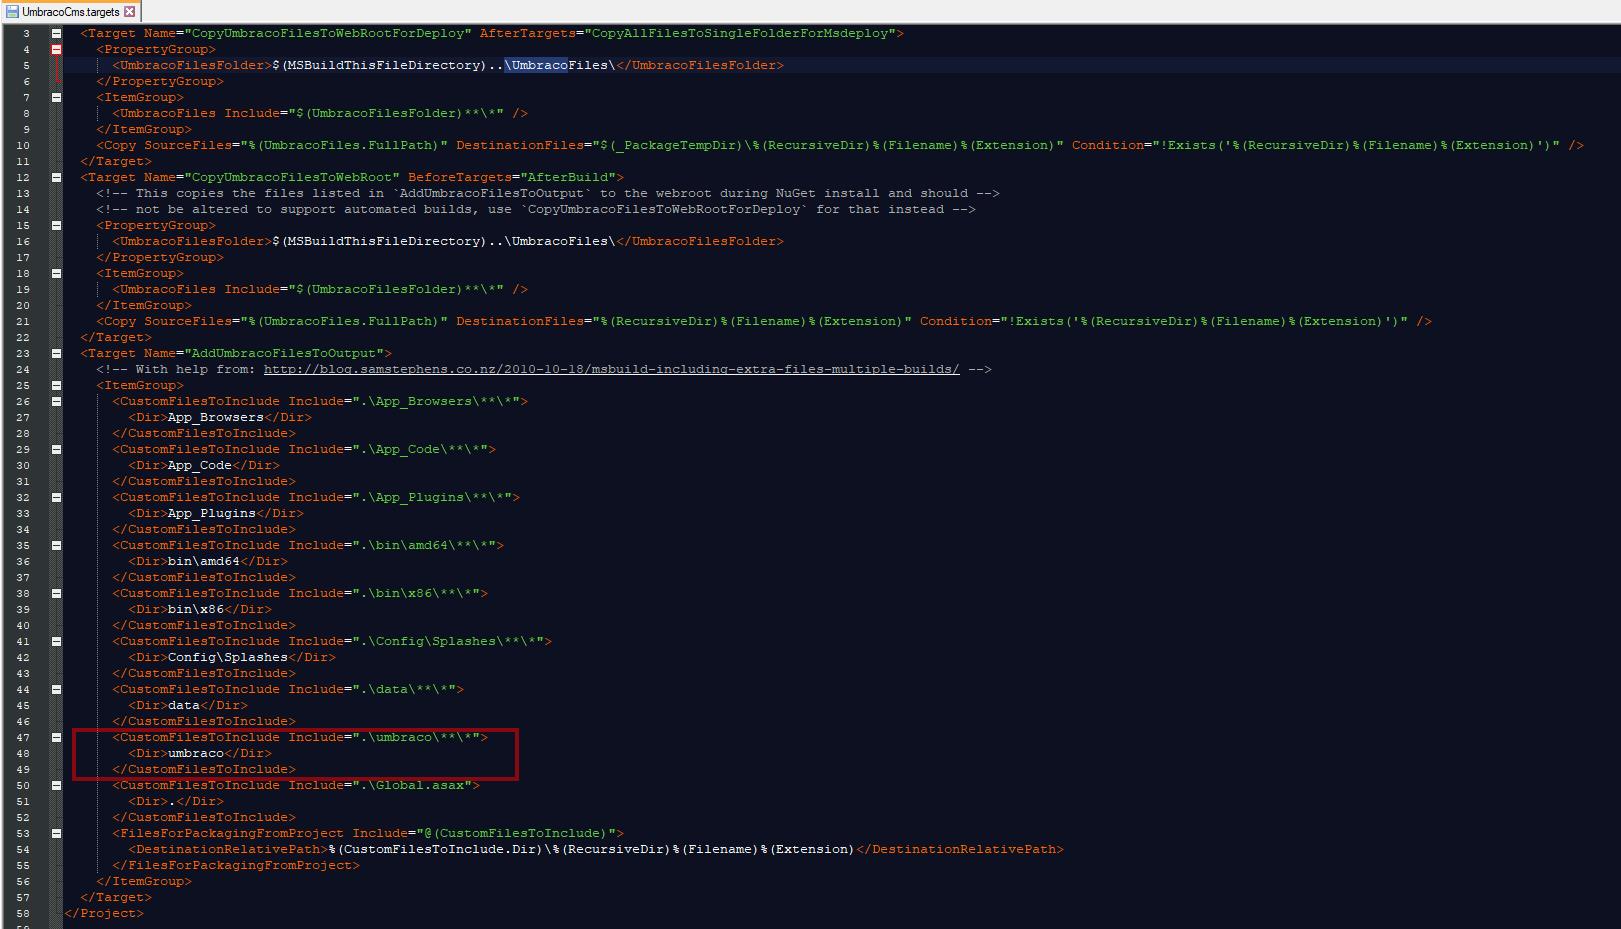Collapse the PropertyGroup fold at line 15

click(57, 225)
